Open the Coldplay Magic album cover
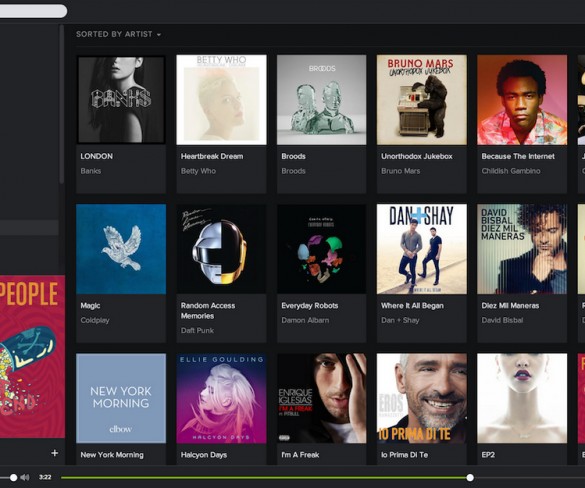The width and height of the screenshot is (585, 488). [x=121, y=249]
